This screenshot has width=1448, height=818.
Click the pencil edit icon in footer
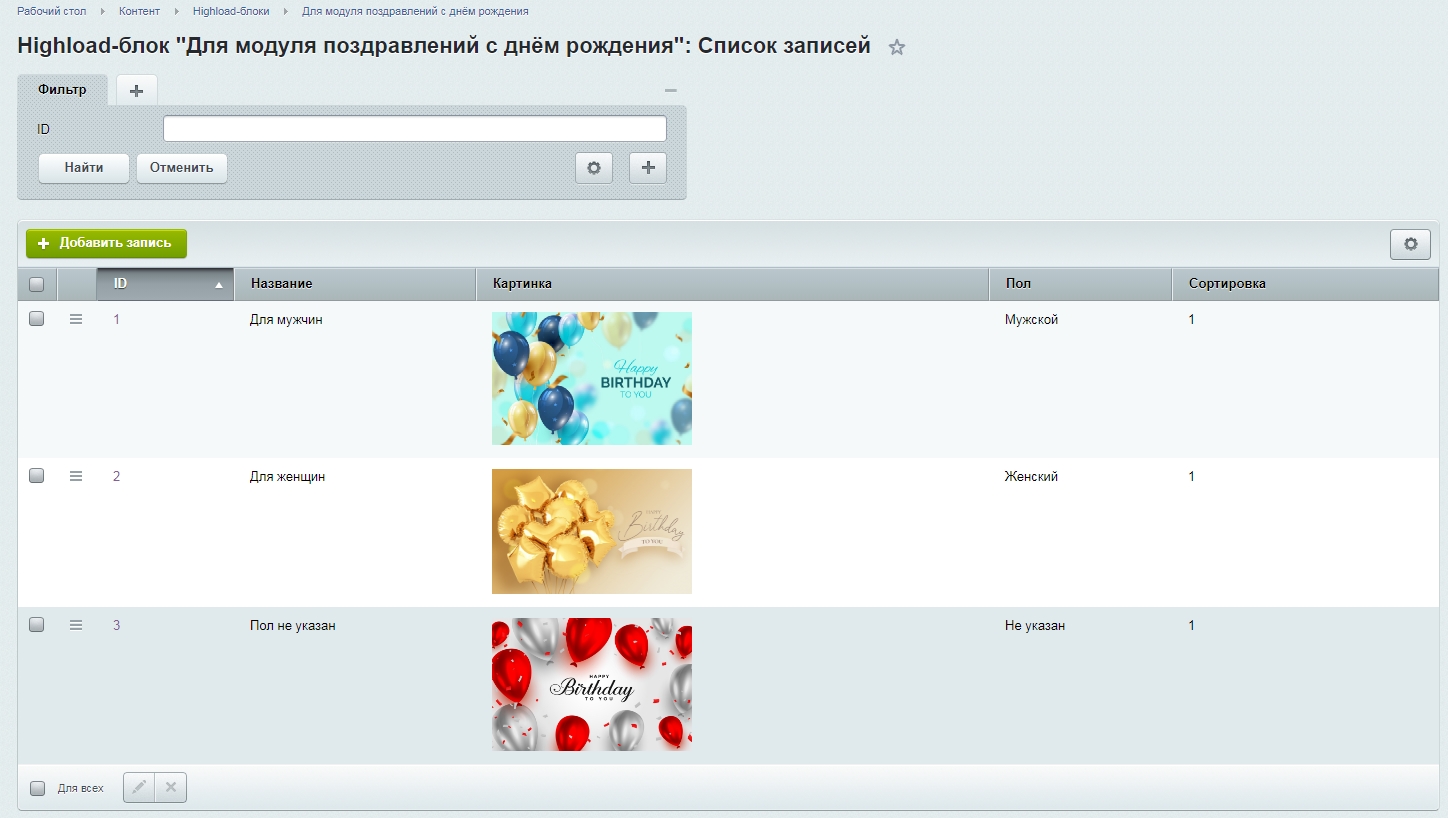[139, 788]
